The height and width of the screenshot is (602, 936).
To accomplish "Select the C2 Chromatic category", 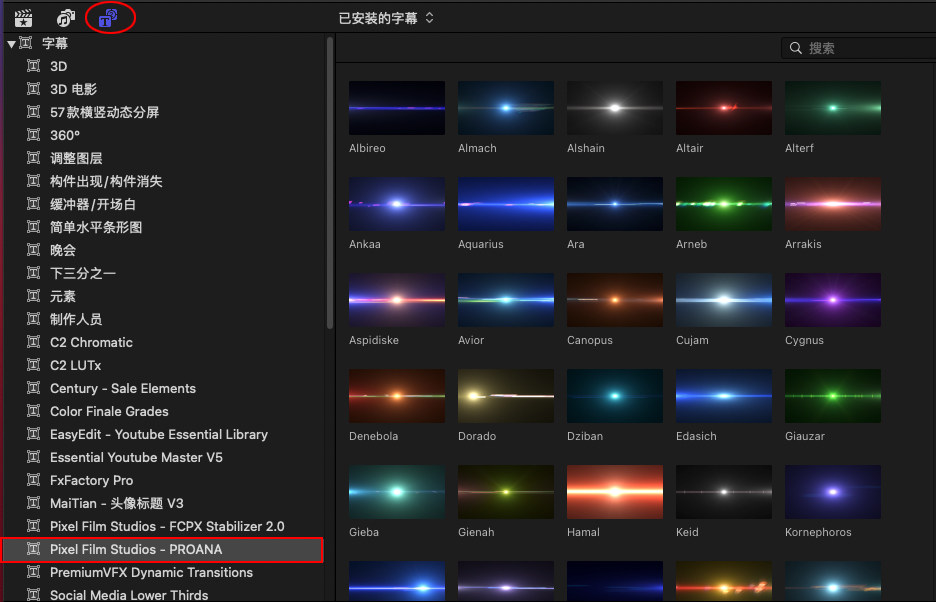I will [164, 342].
